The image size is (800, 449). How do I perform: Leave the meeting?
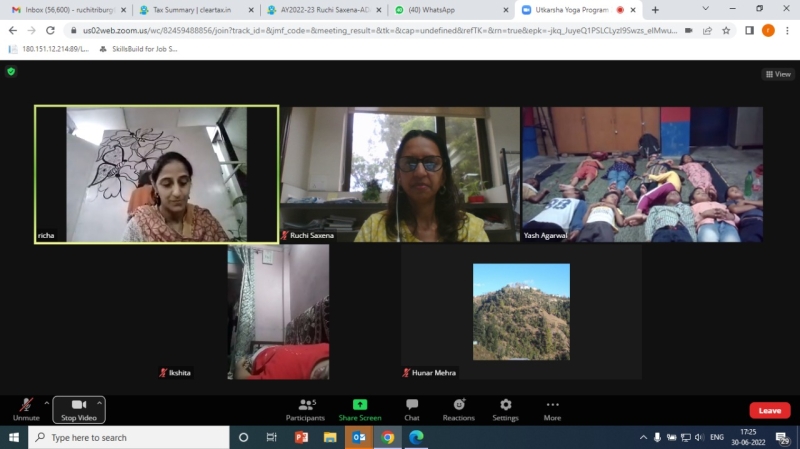769,410
